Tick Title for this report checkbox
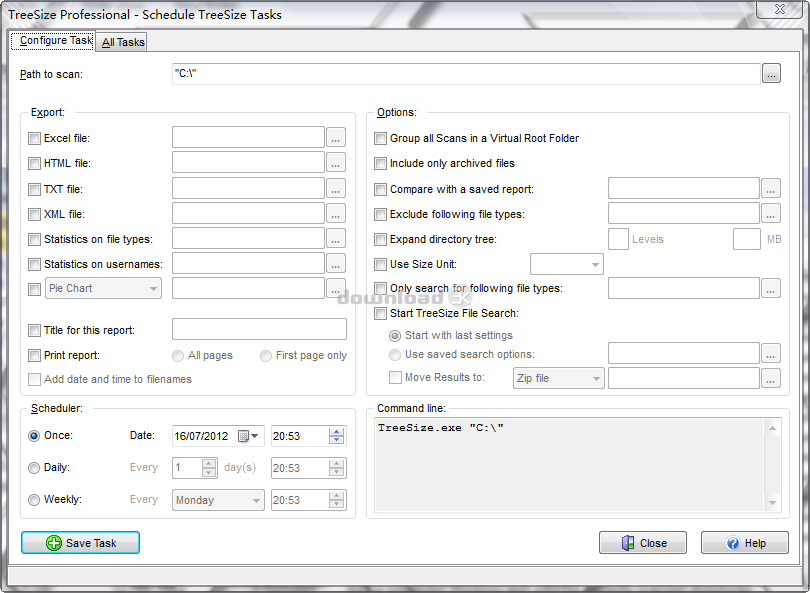 click(34, 331)
